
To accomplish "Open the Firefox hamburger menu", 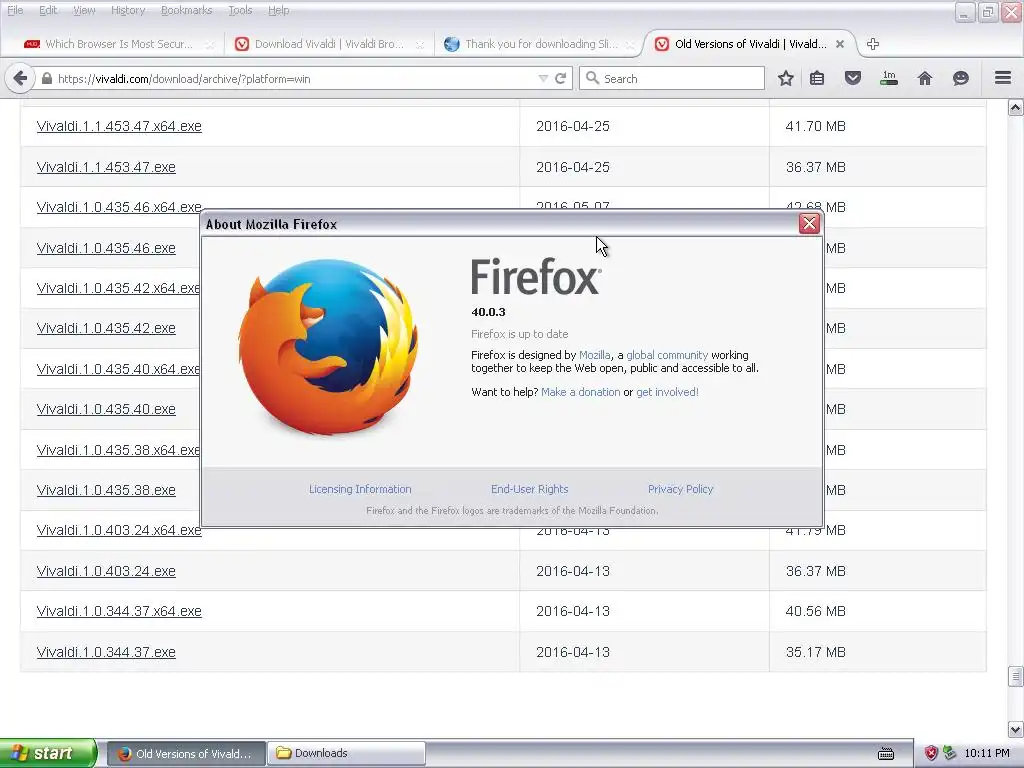I will tap(1003, 78).
